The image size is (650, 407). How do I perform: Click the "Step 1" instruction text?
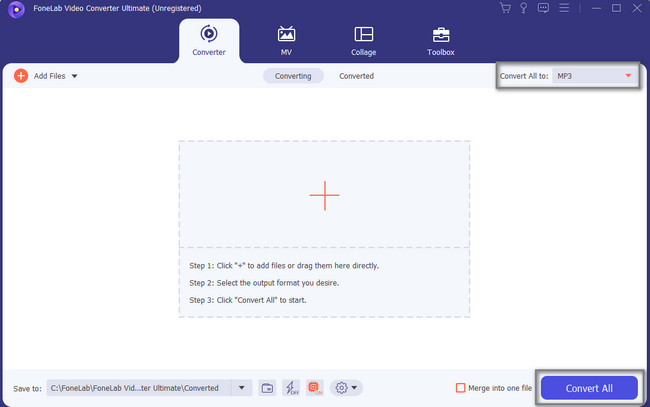pyautogui.click(x=284, y=266)
